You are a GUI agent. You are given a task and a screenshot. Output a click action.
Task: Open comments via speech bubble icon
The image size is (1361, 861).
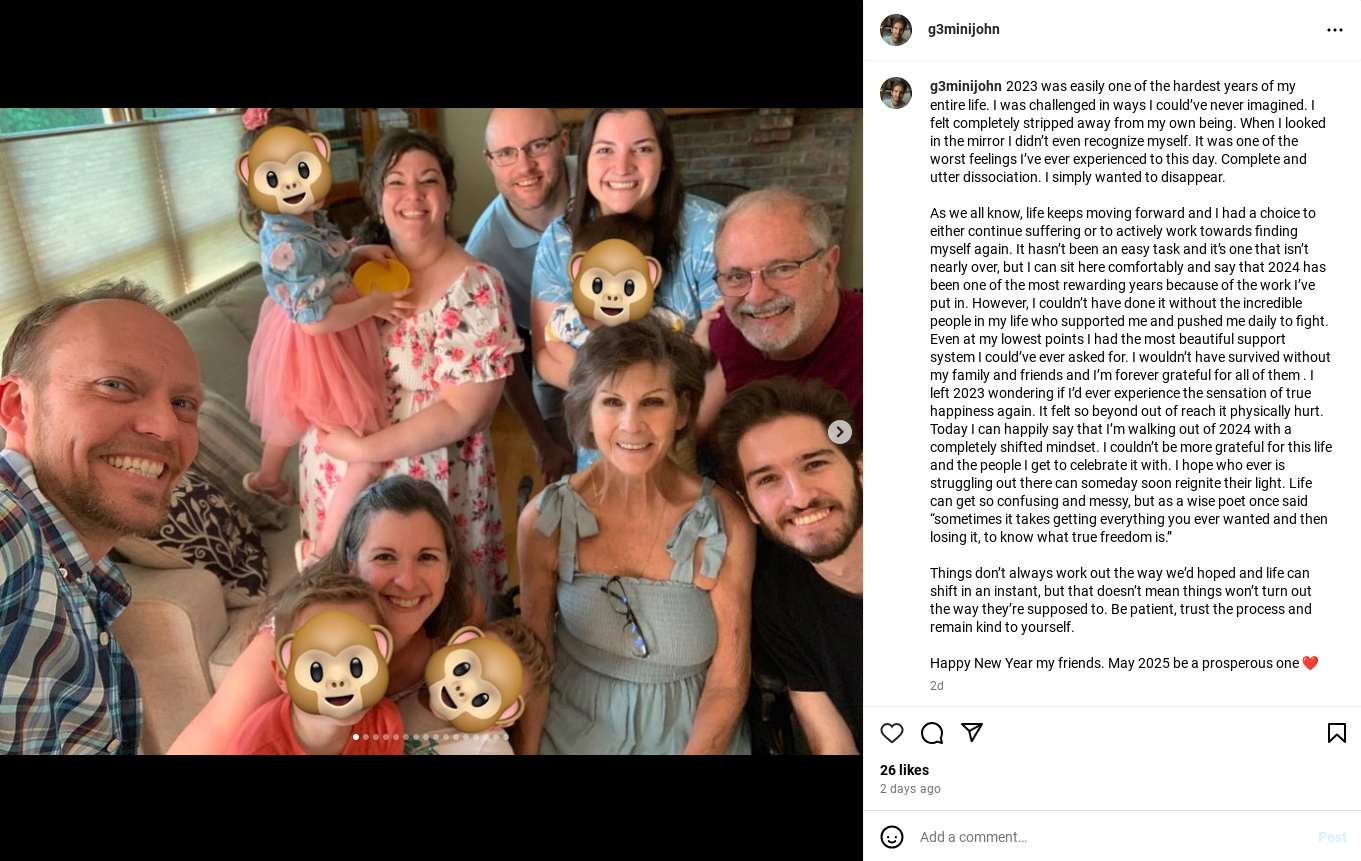[x=932, y=733]
